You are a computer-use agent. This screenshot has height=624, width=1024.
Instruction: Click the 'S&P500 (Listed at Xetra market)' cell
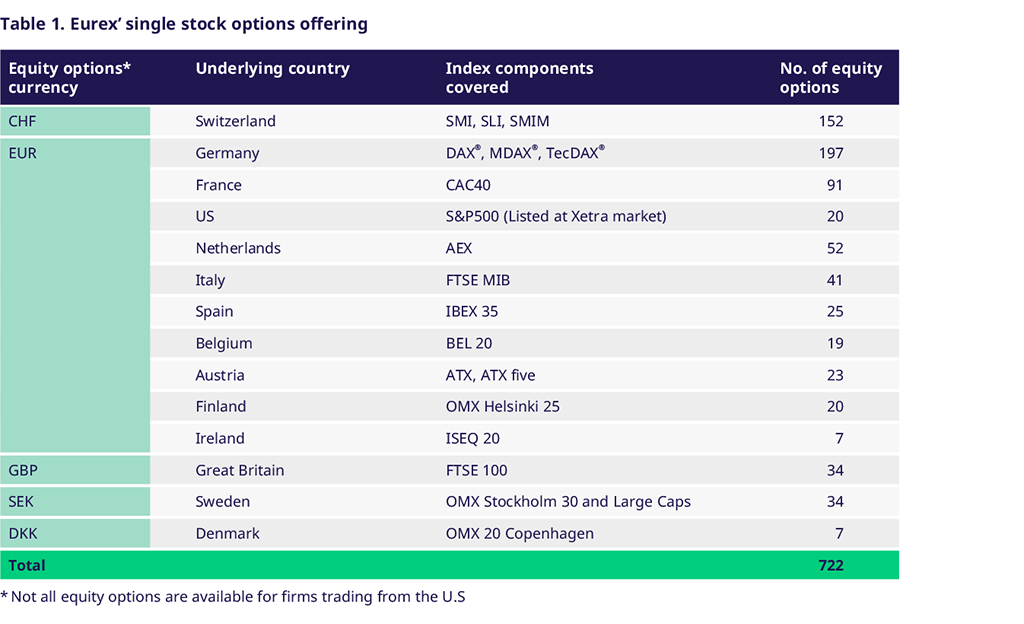pyautogui.click(x=556, y=216)
